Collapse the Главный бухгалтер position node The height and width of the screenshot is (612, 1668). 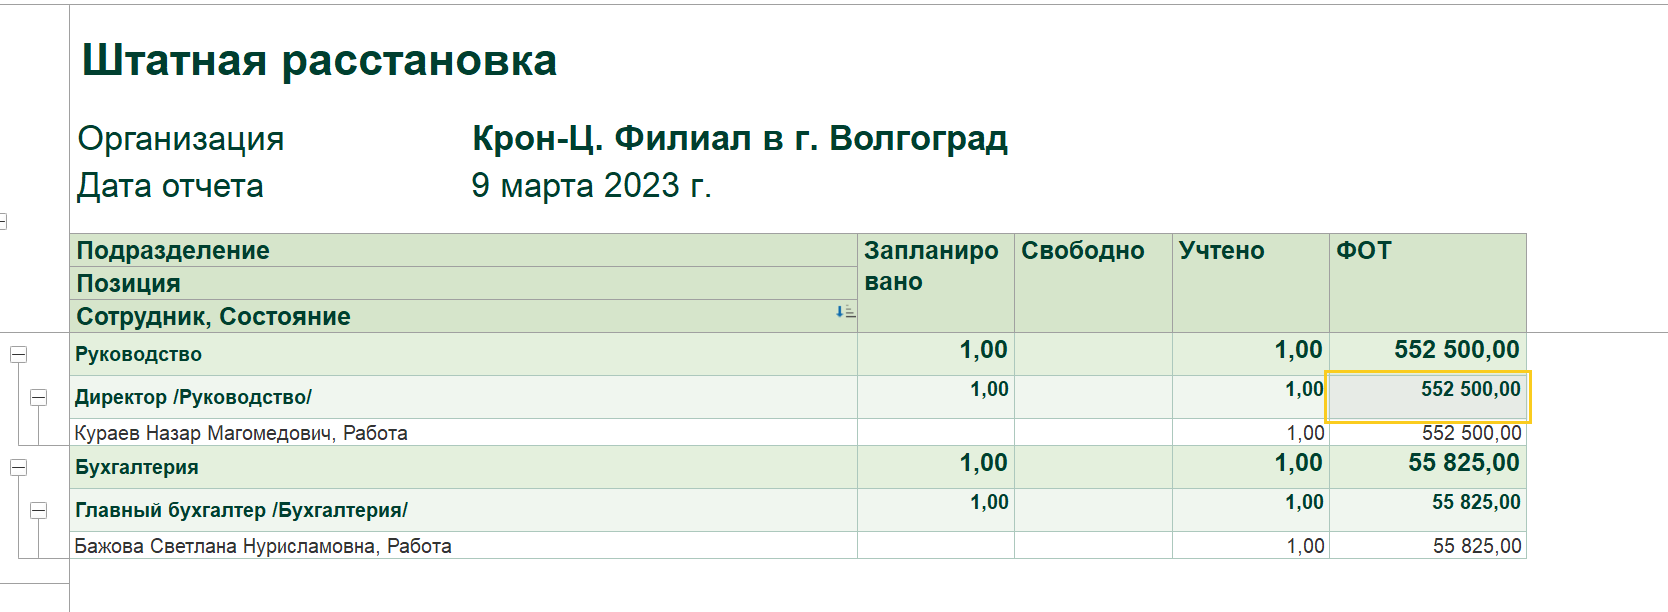pos(38,510)
